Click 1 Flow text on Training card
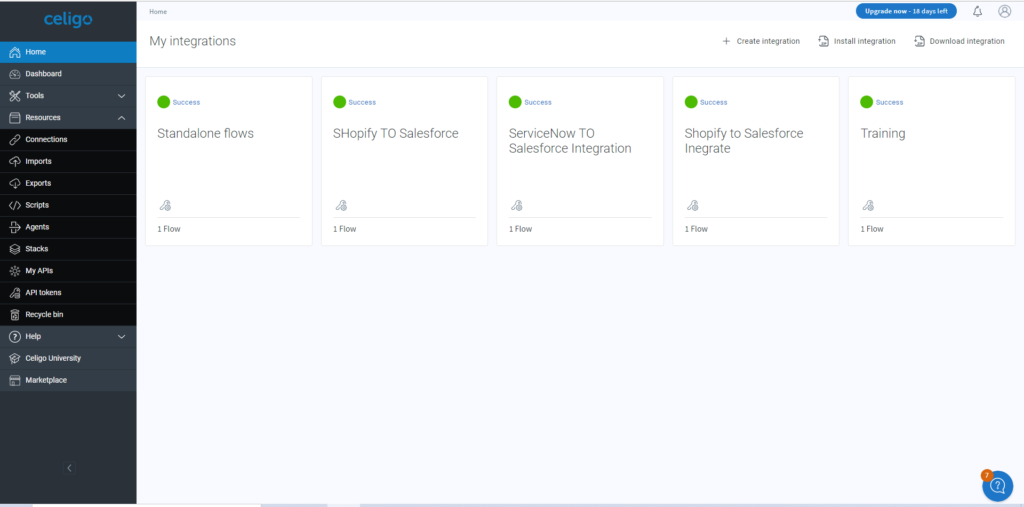1024x507 pixels. click(872, 229)
